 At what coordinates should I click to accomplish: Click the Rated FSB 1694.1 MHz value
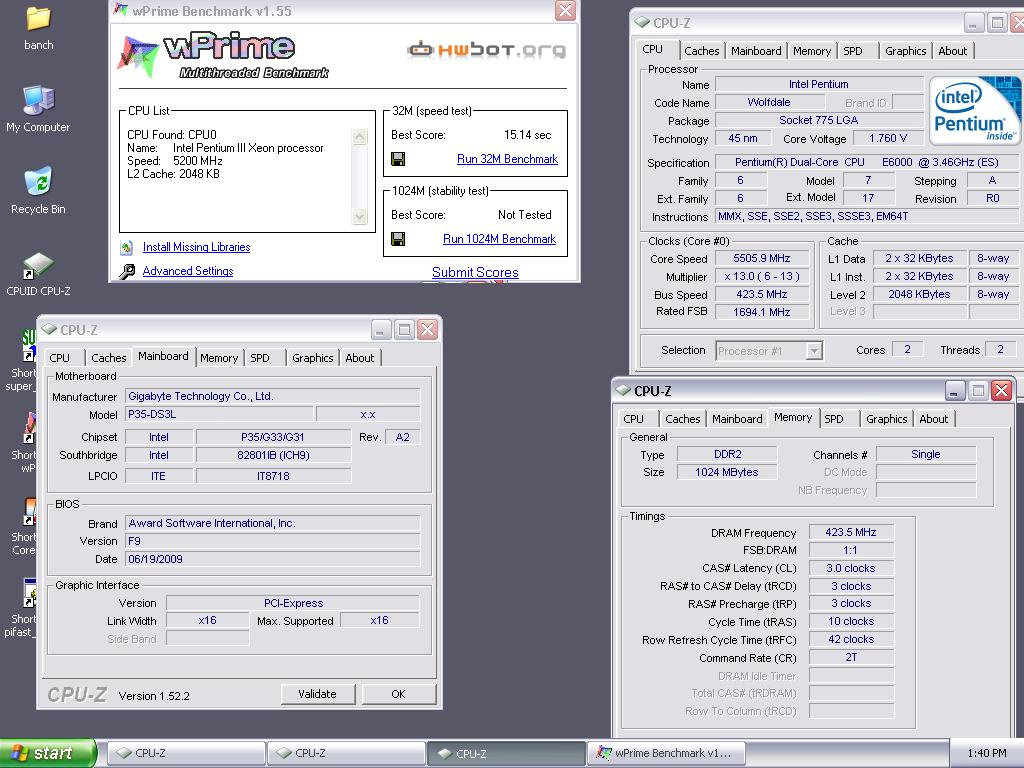(762, 312)
